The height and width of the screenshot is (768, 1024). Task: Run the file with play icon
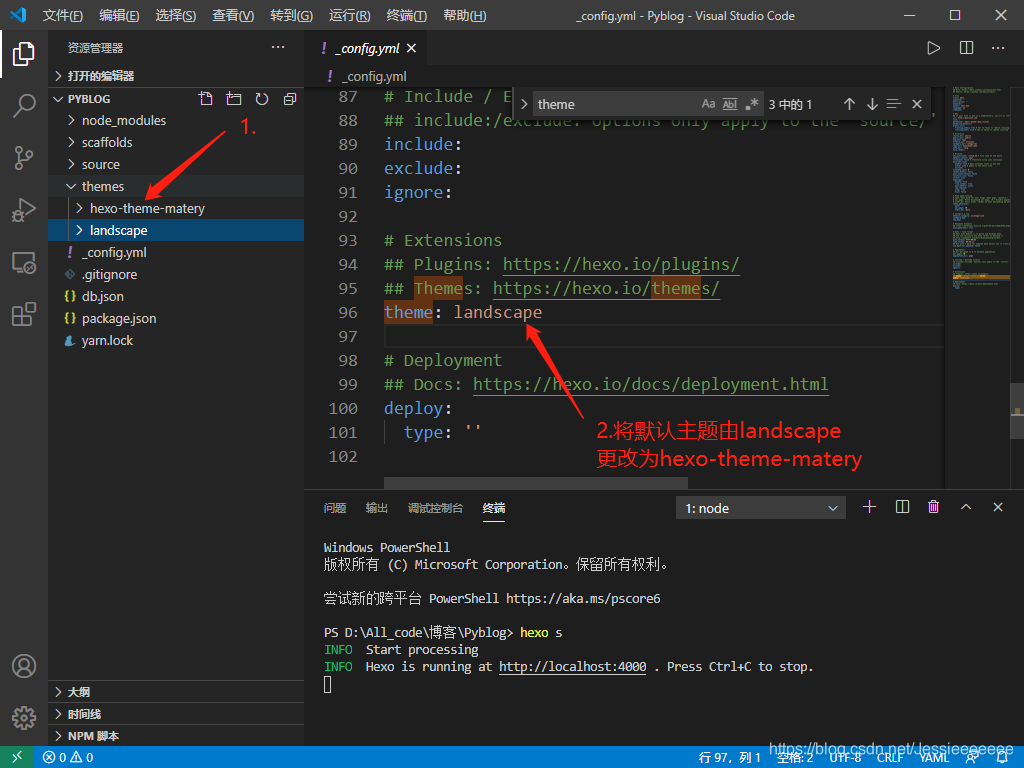[933, 48]
